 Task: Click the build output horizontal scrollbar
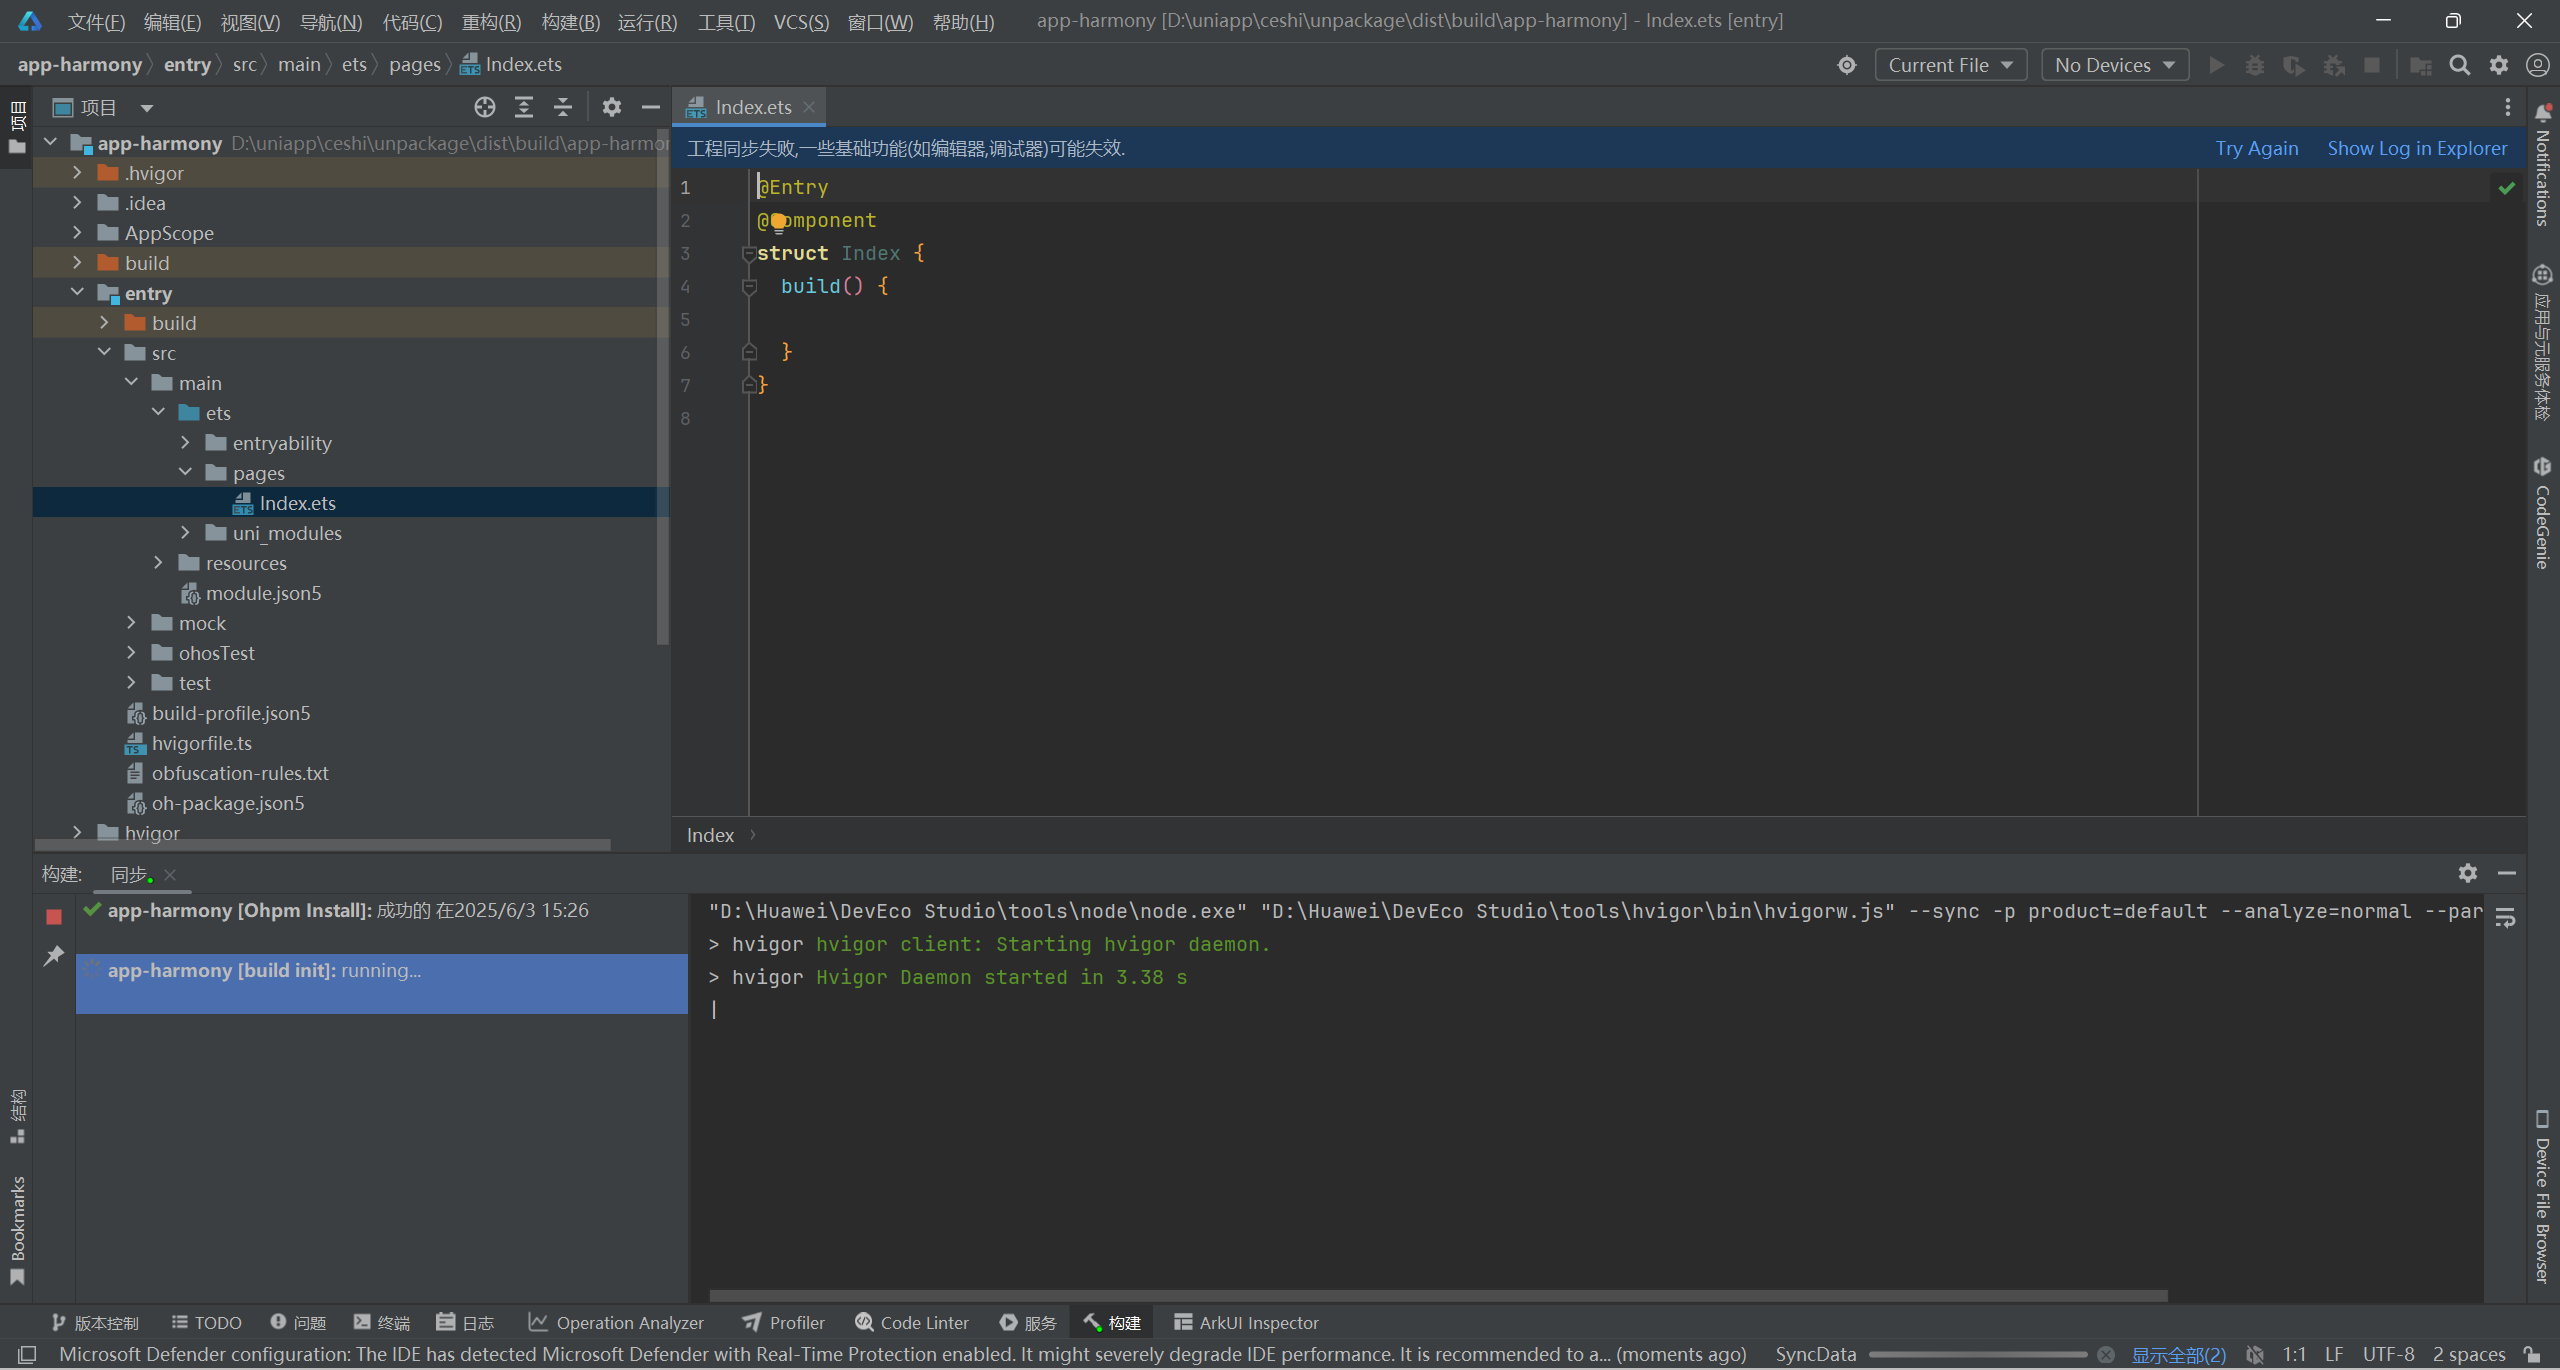[x=1438, y=1295]
